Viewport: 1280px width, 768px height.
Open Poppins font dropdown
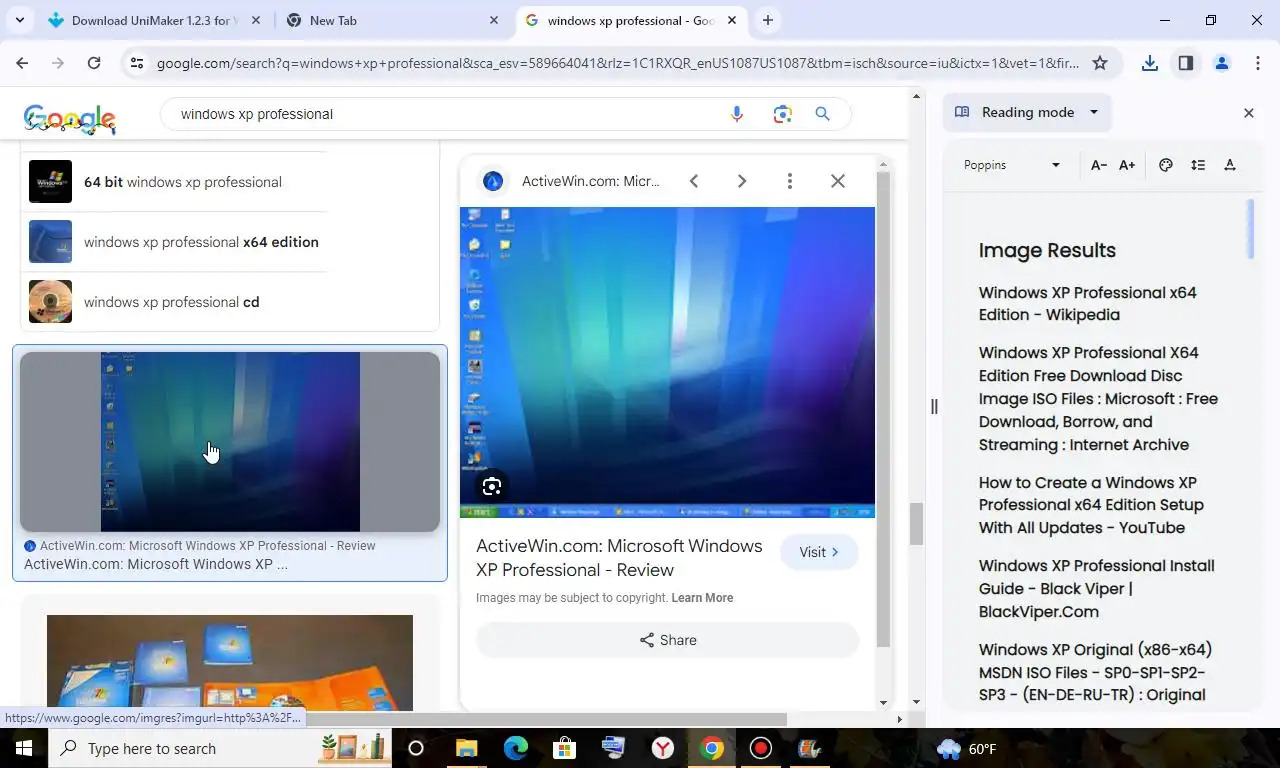[x=1011, y=165]
